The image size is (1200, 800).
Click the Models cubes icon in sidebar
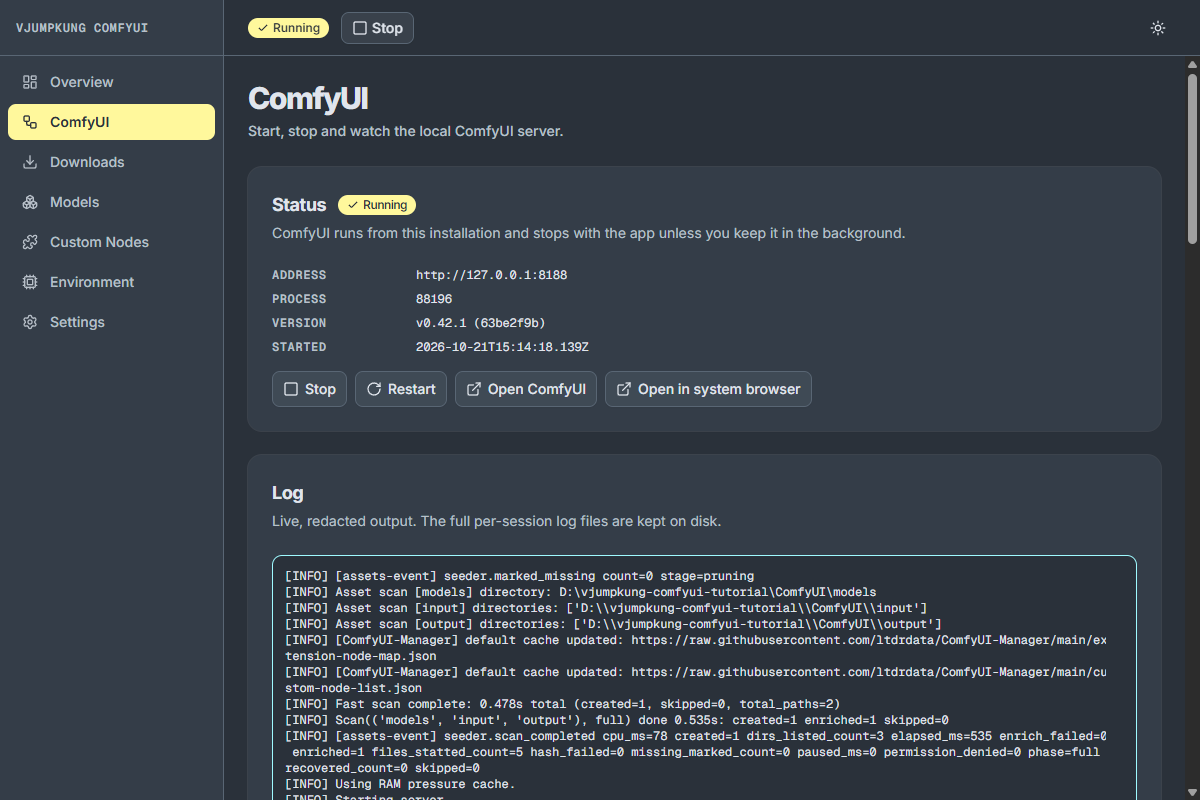(x=30, y=202)
